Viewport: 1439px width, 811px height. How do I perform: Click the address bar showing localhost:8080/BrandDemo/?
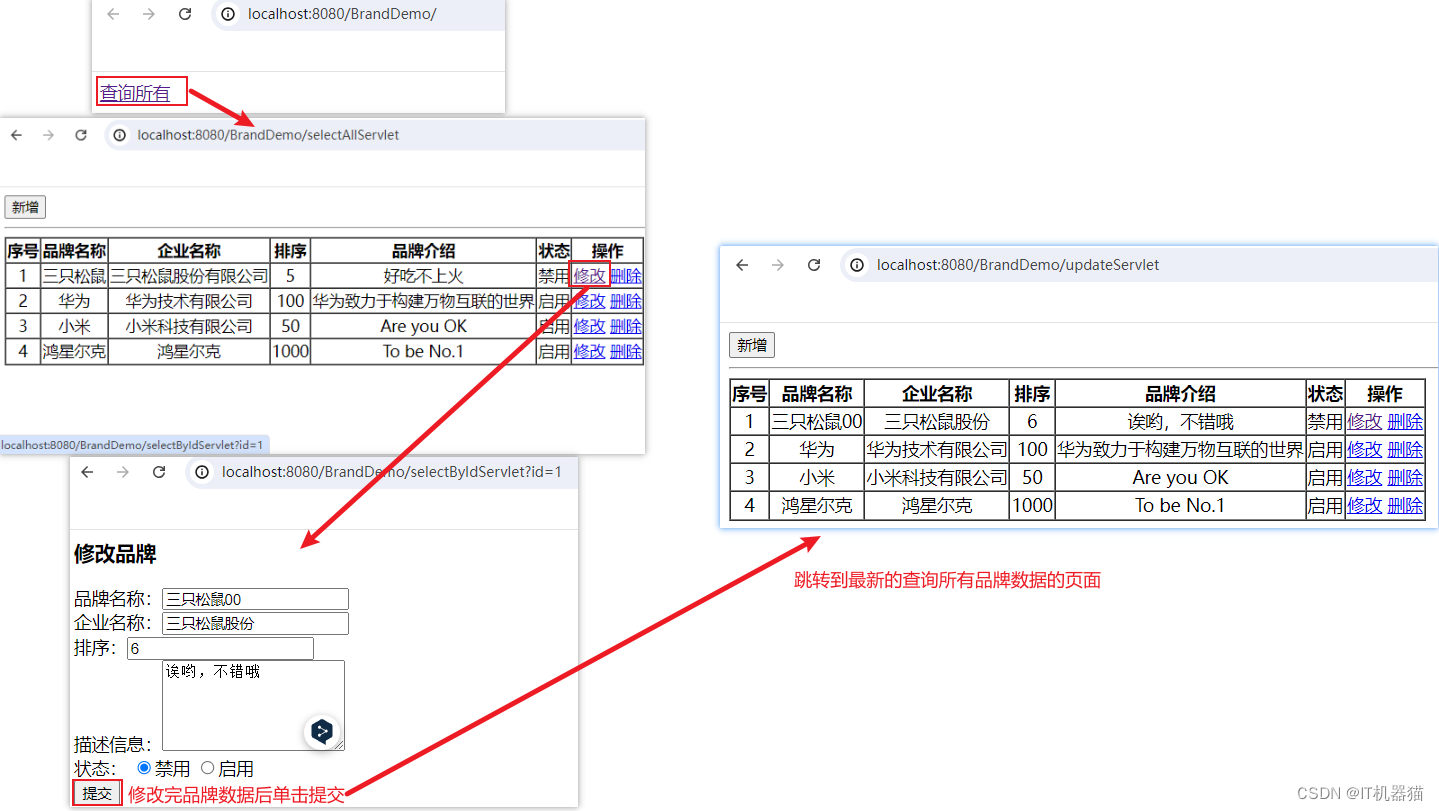pyautogui.click(x=358, y=14)
